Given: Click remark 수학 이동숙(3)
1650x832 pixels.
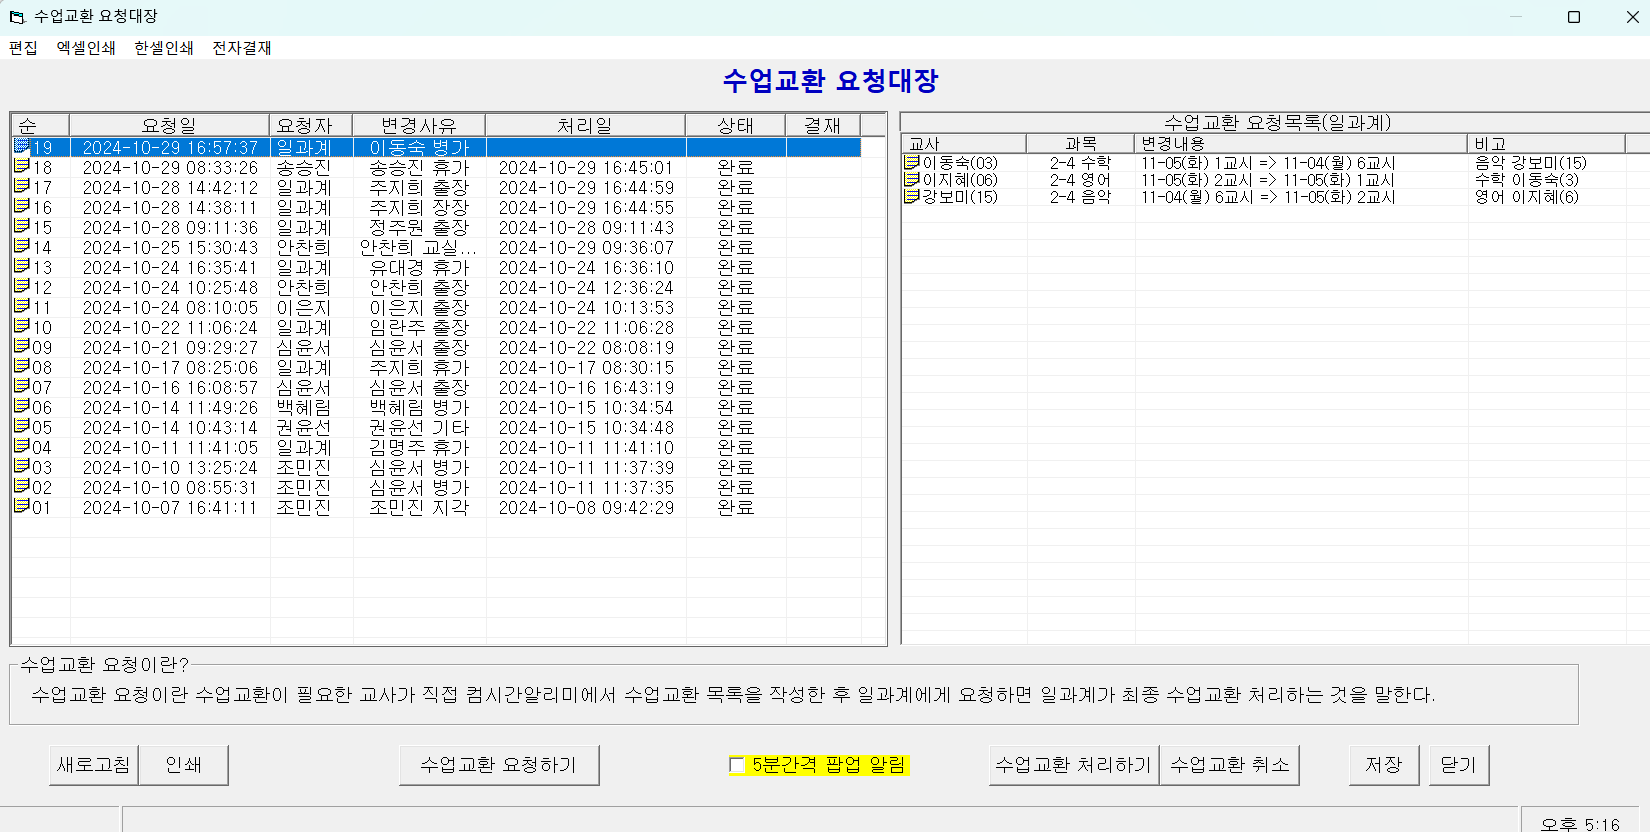Looking at the screenshot, I should point(1526,180).
